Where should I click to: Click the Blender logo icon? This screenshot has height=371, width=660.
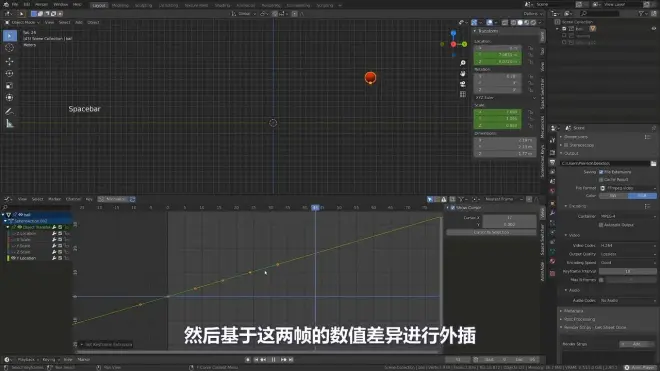(x=6, y=5)
